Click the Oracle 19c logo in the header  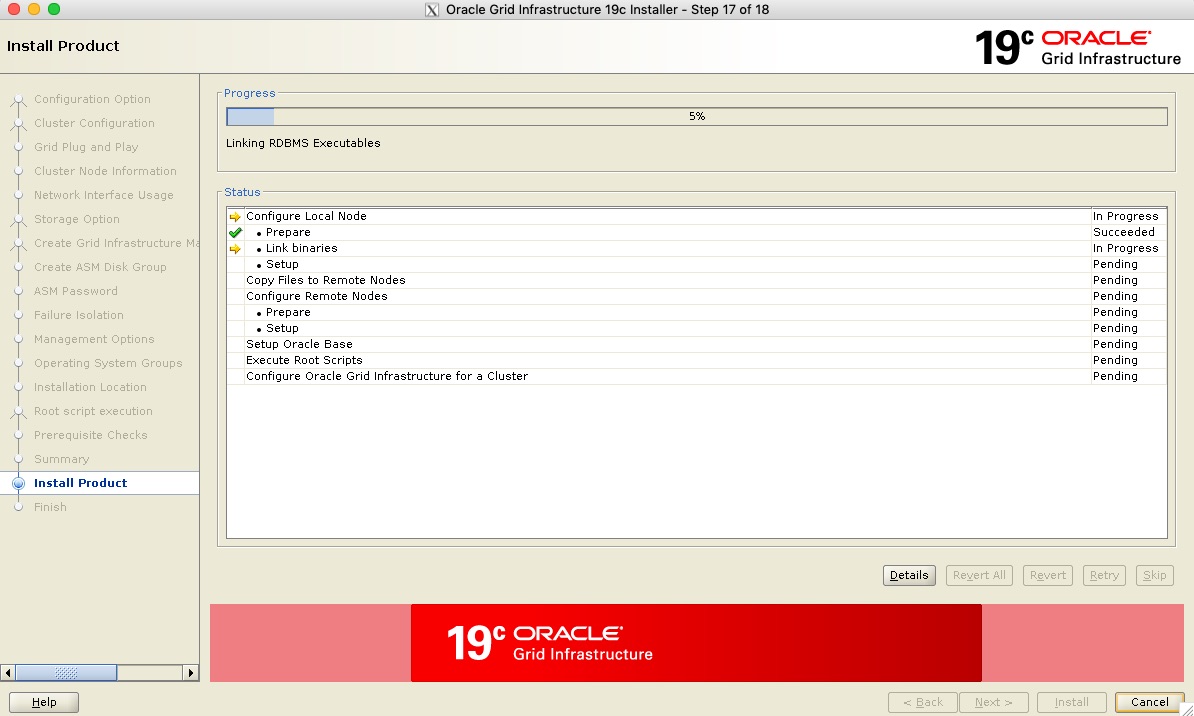1077,47
